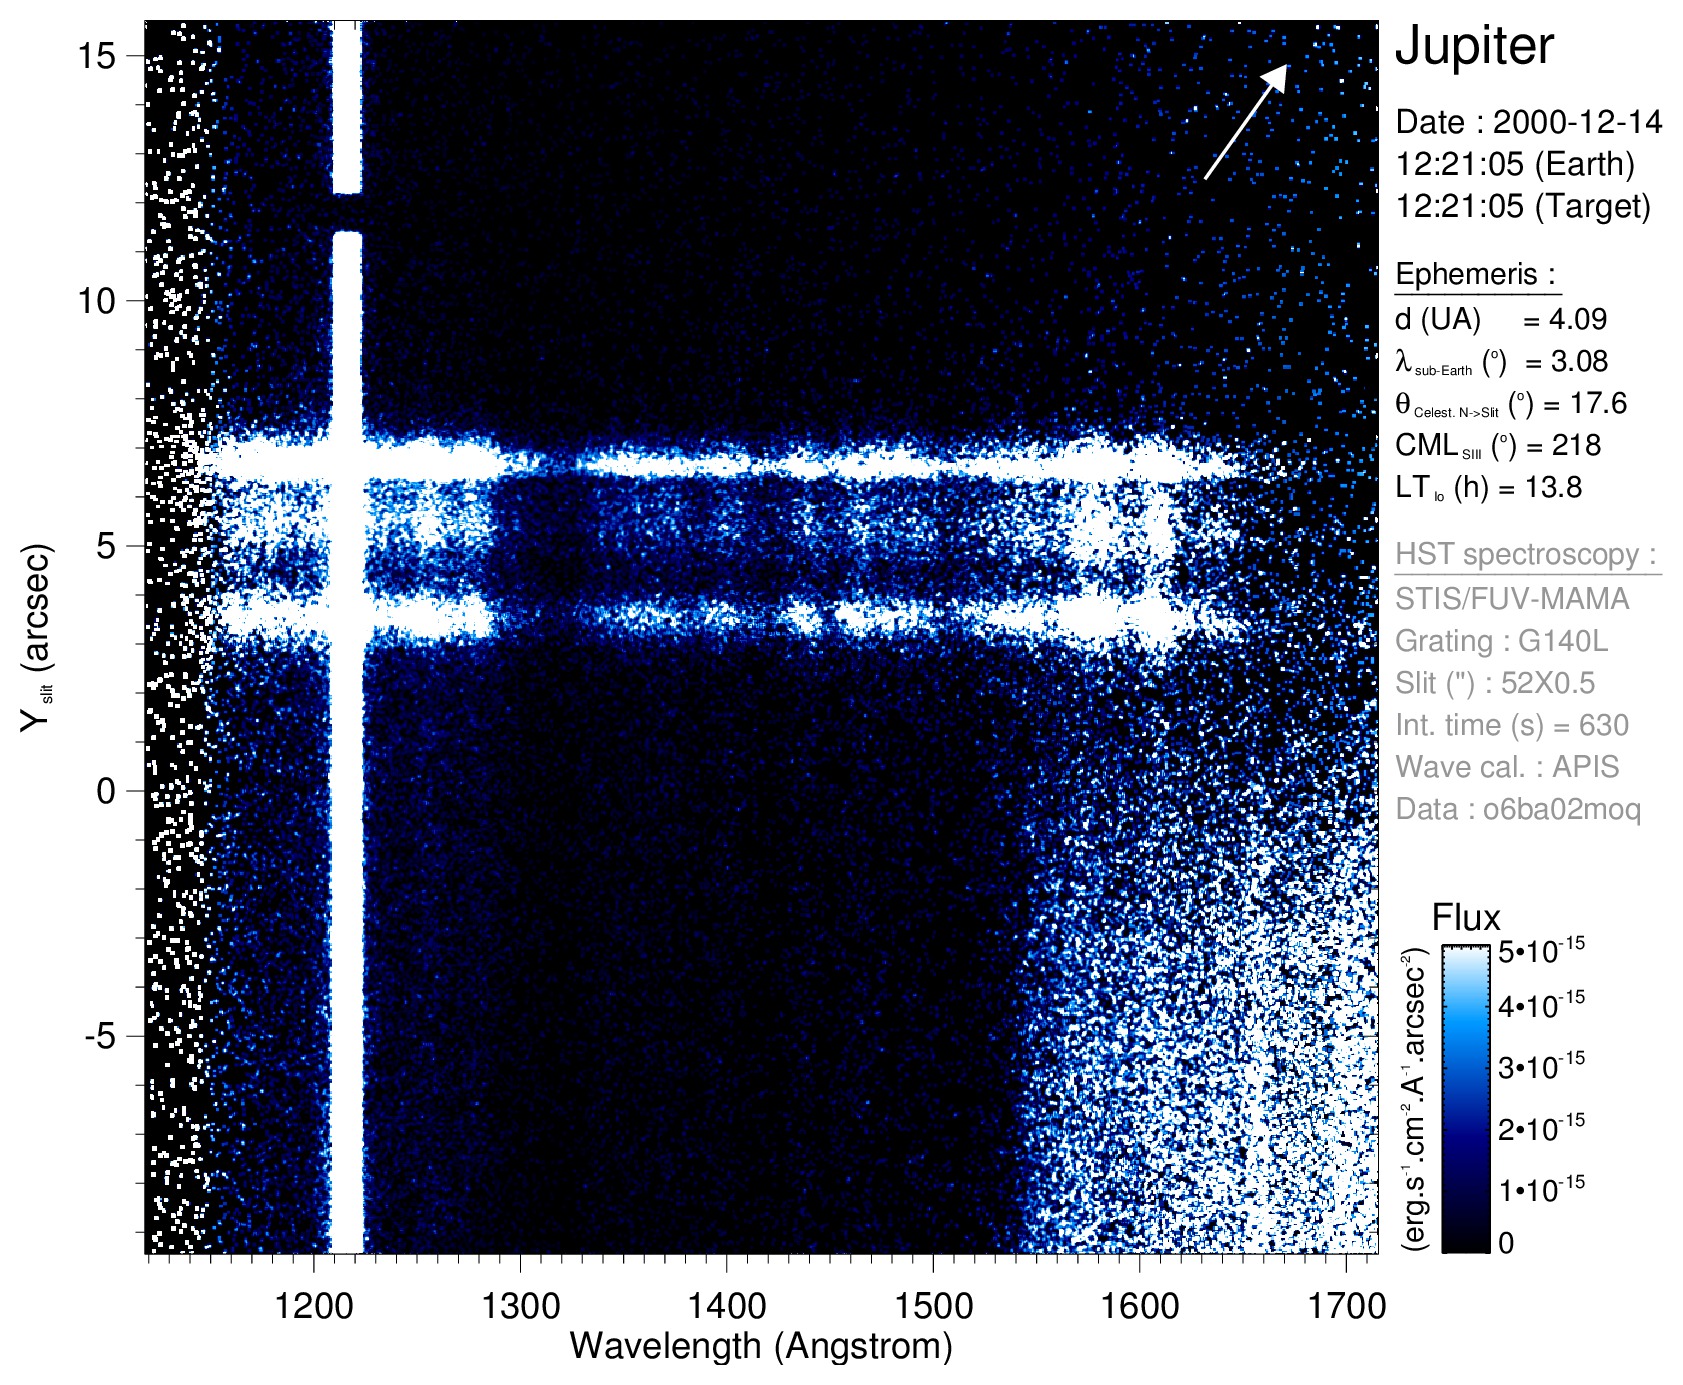Click the Int. time (s) = 630 line

(1511, 725)
